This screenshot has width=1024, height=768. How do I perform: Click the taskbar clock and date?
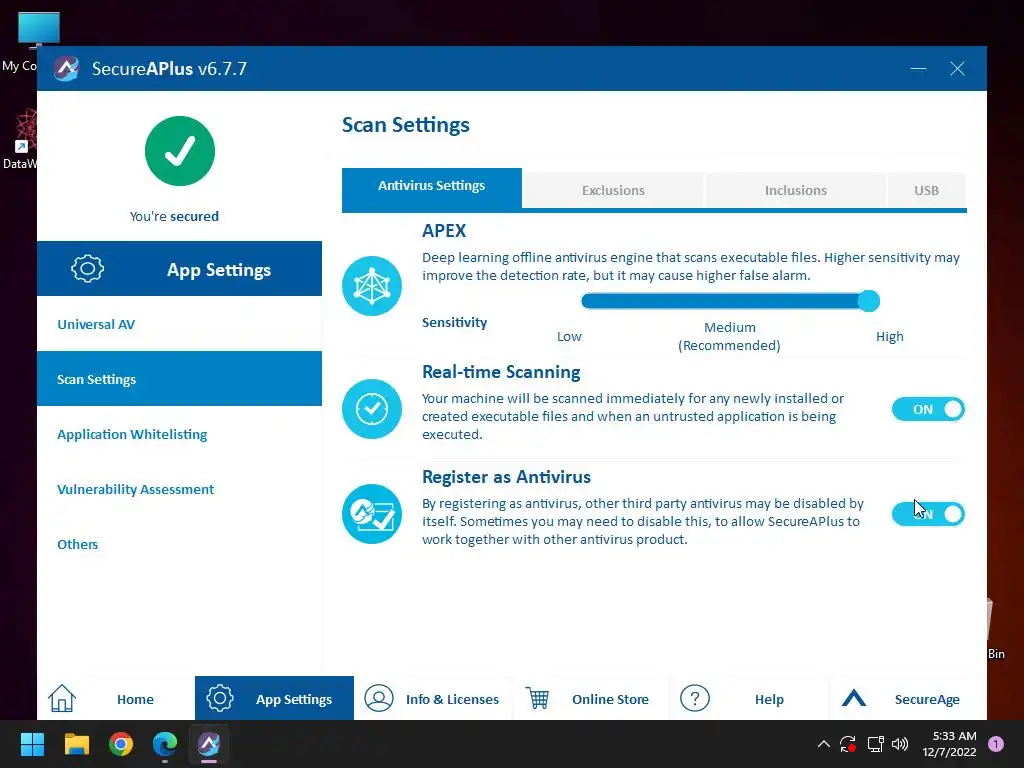(x=950, y=744)
